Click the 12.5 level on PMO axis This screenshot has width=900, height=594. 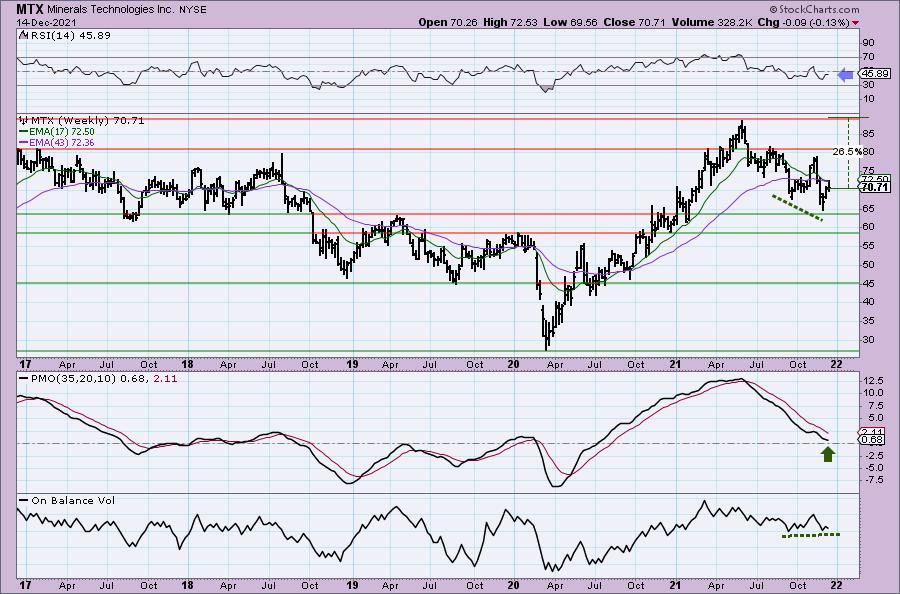pos(872,381)
